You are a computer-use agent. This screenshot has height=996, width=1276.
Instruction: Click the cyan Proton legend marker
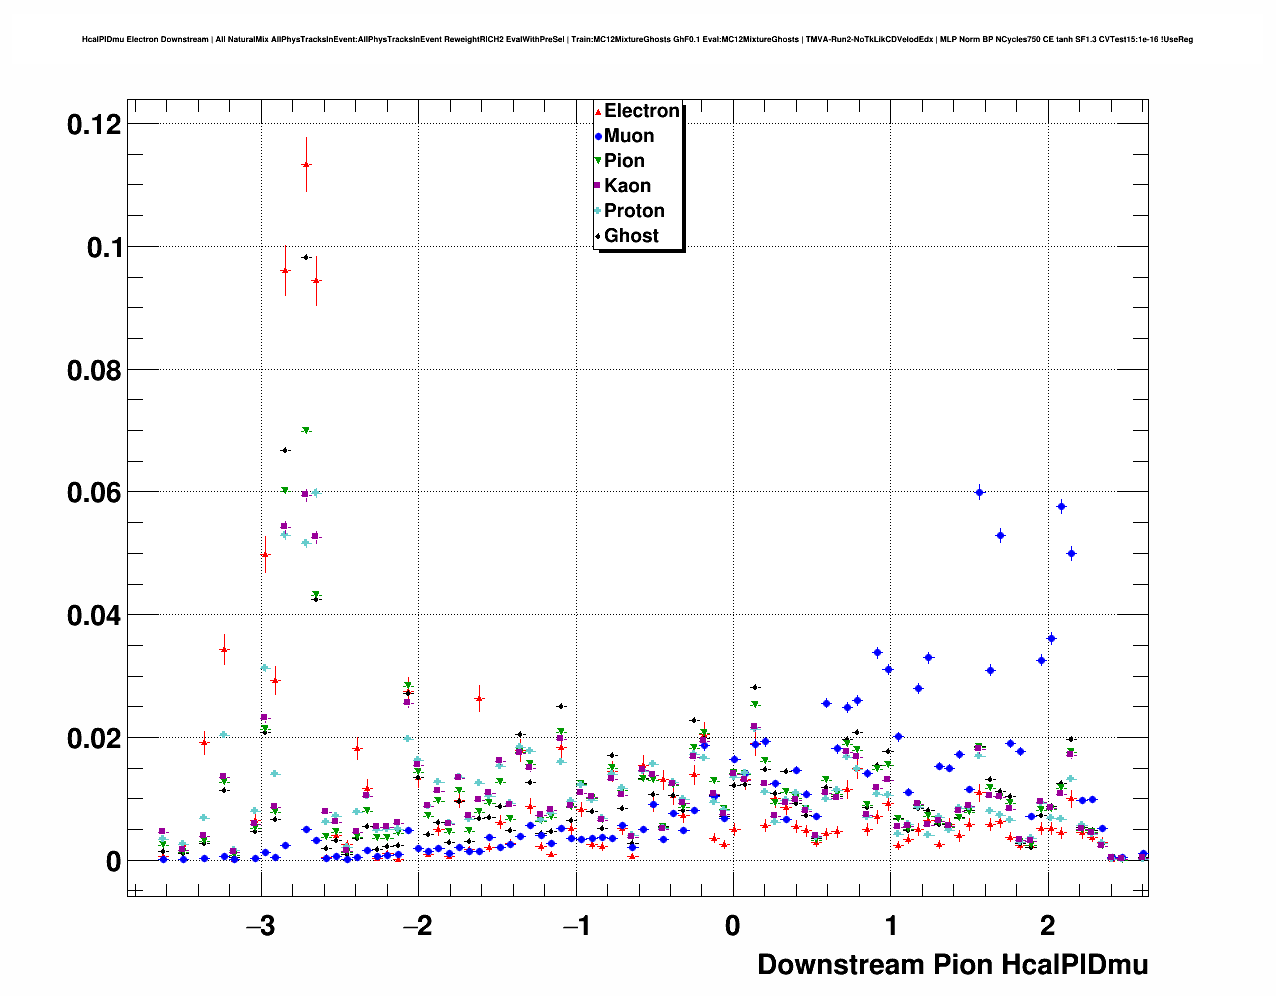[x=598, y=211]
